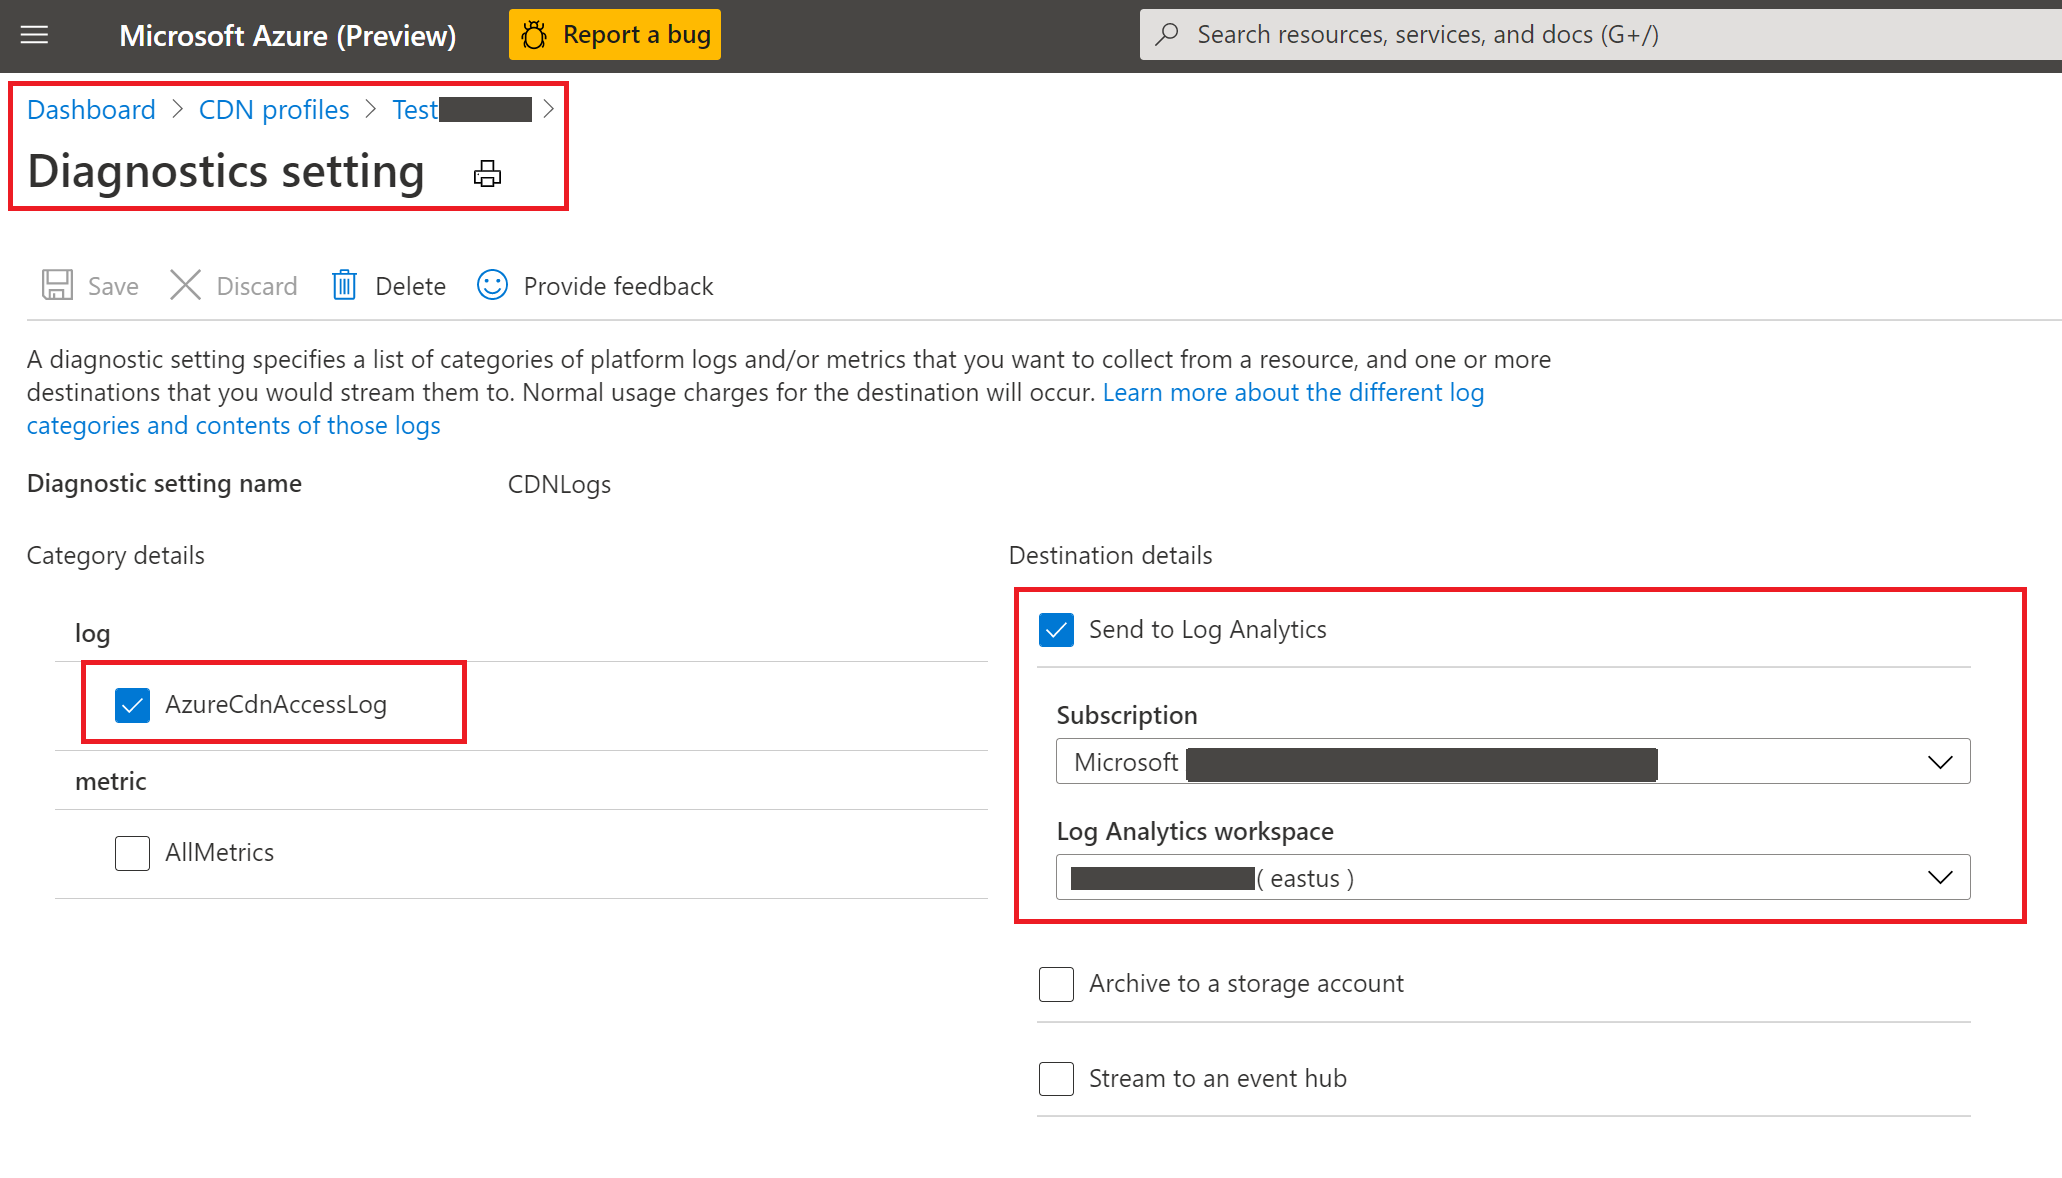Click the Report a bug button

(615, 35)
